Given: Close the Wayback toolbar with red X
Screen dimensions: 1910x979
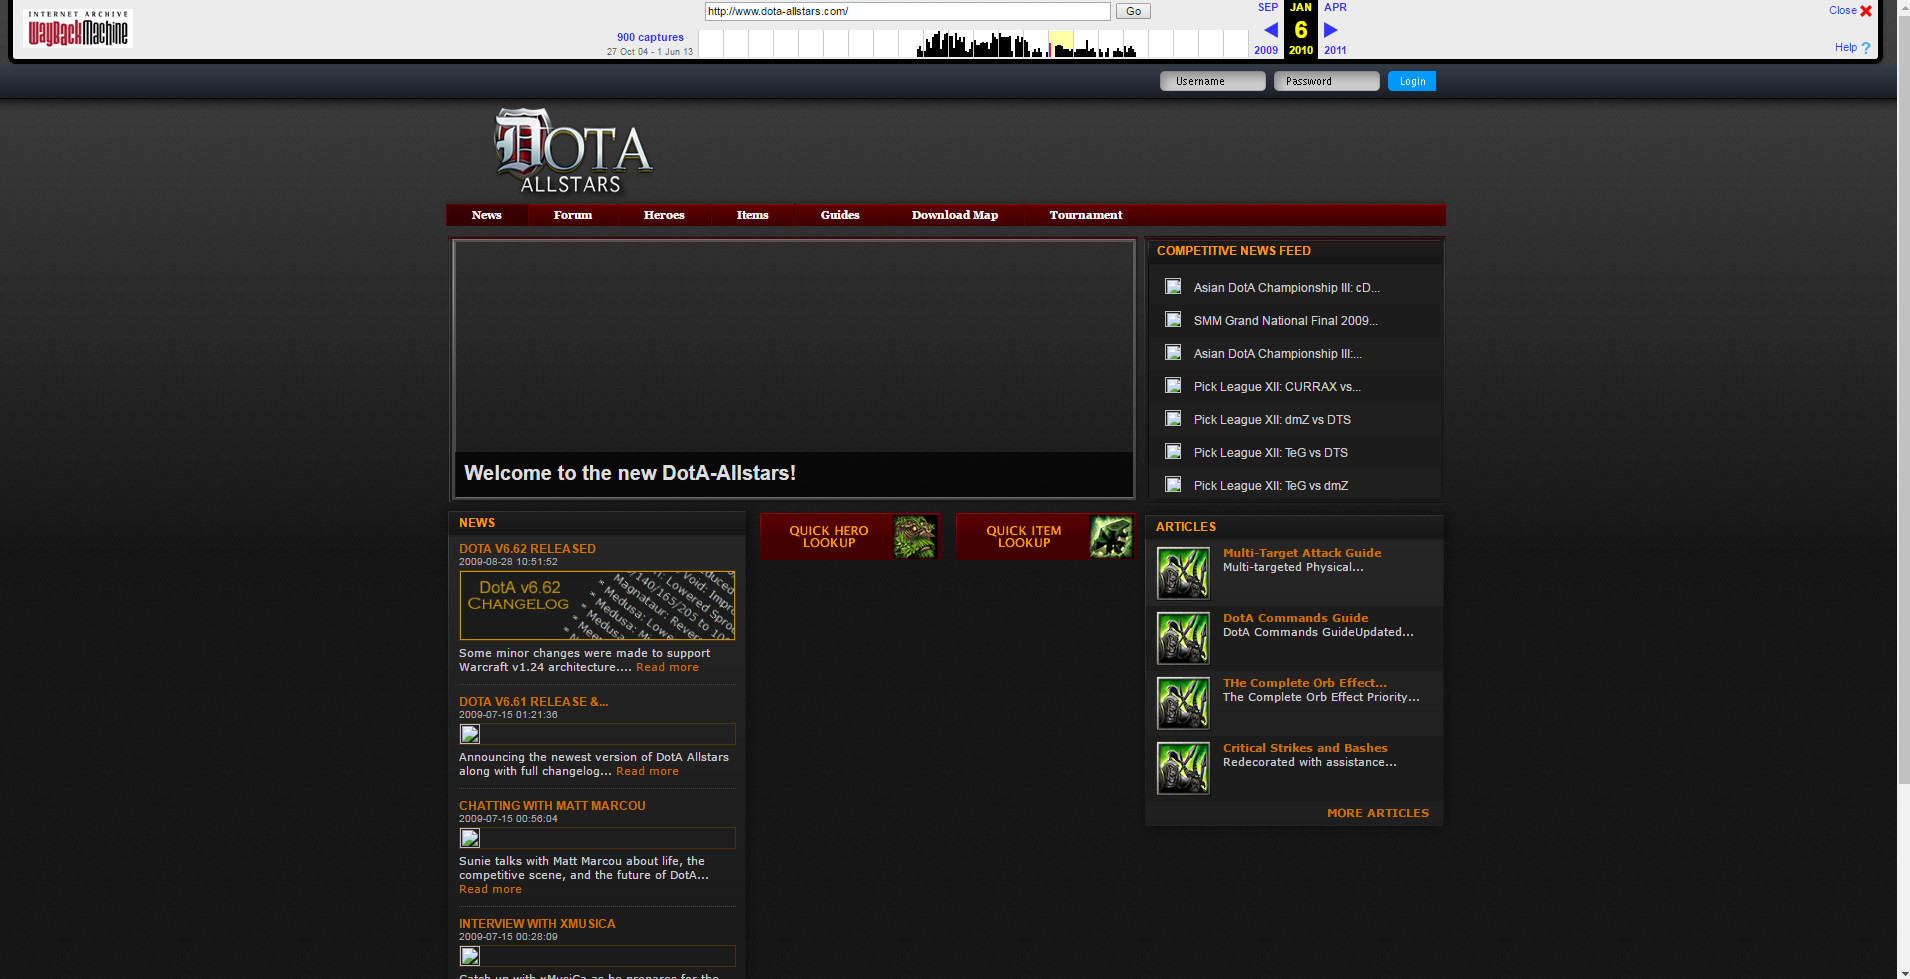Looking at the screenshot, I should coord(1866,11).
